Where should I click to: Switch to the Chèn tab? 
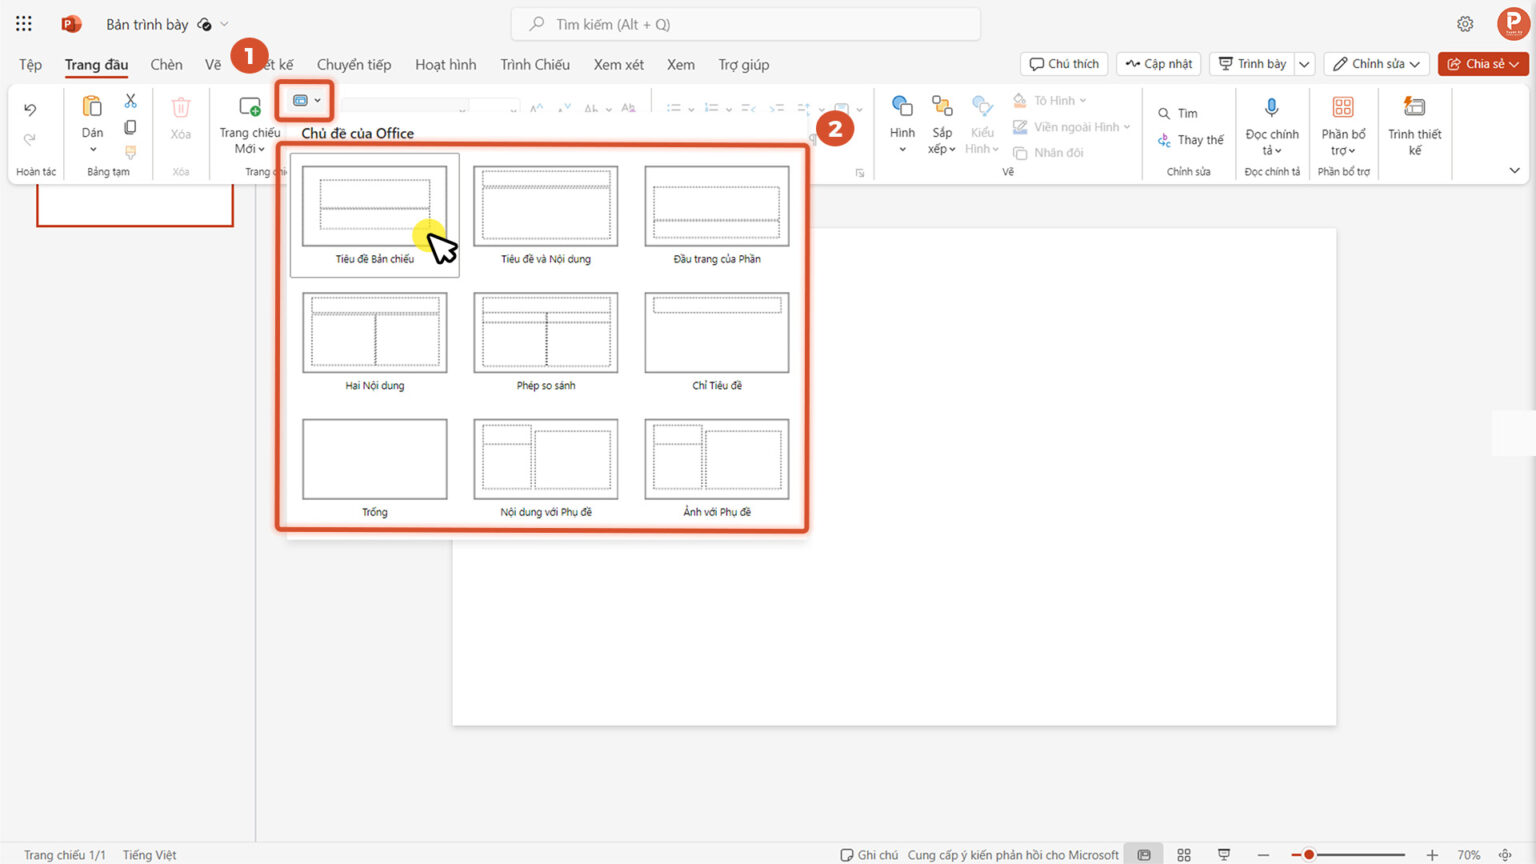[166, 64]
